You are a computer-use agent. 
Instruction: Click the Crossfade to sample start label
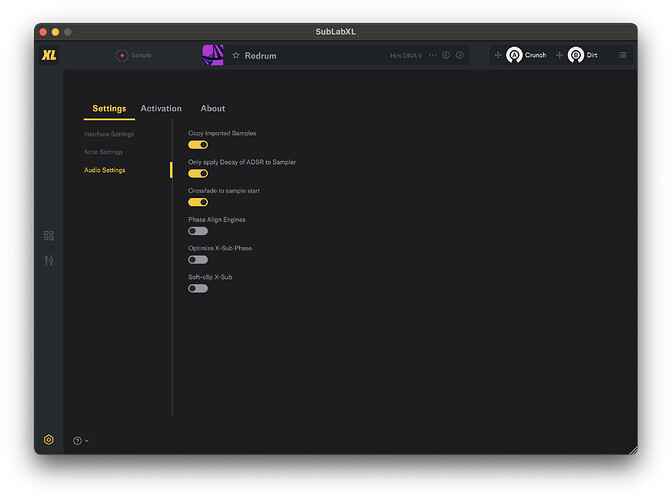pos(224,191)
